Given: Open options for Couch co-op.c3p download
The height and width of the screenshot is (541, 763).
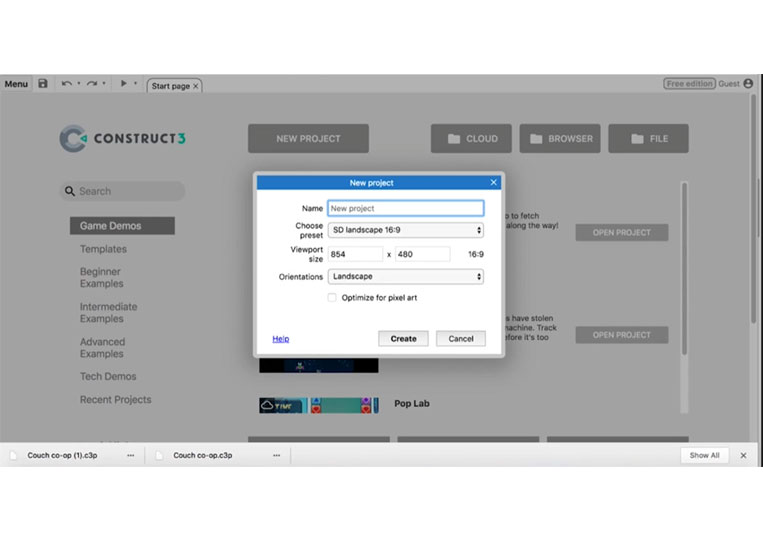Looking at the screenshot, I should tap(276, 455).
